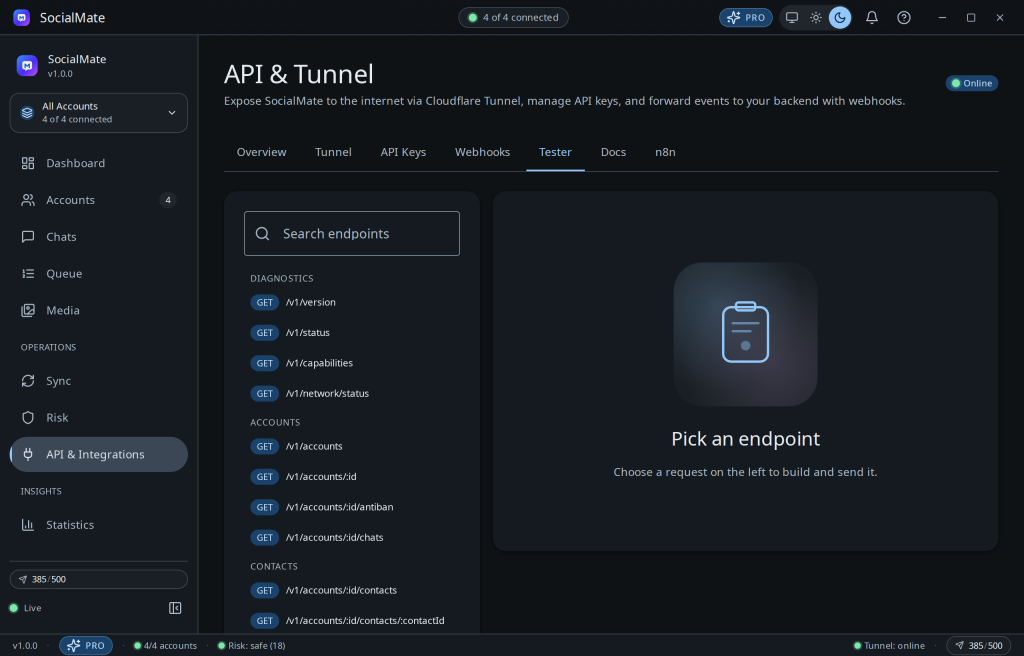Click the DIAGNOSTICS section header
Screen dimensions: 1024x656
281,278
